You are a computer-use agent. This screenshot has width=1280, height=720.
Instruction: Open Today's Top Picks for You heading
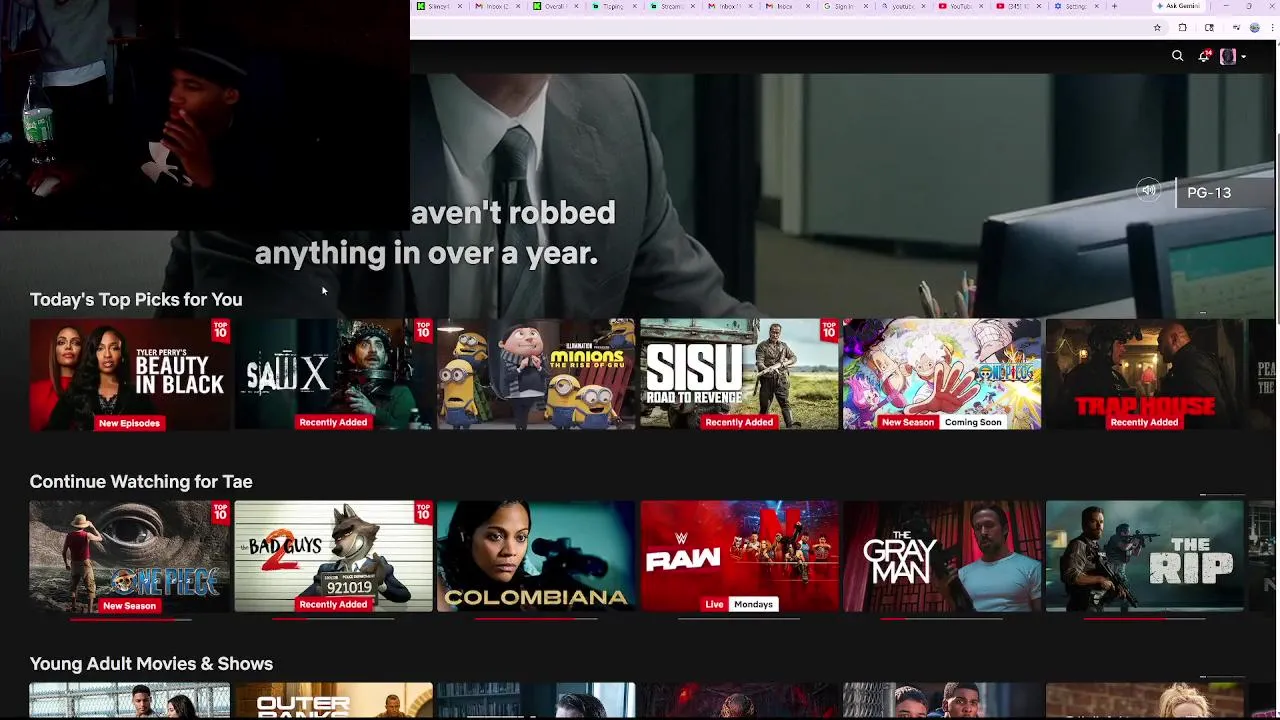136,299
